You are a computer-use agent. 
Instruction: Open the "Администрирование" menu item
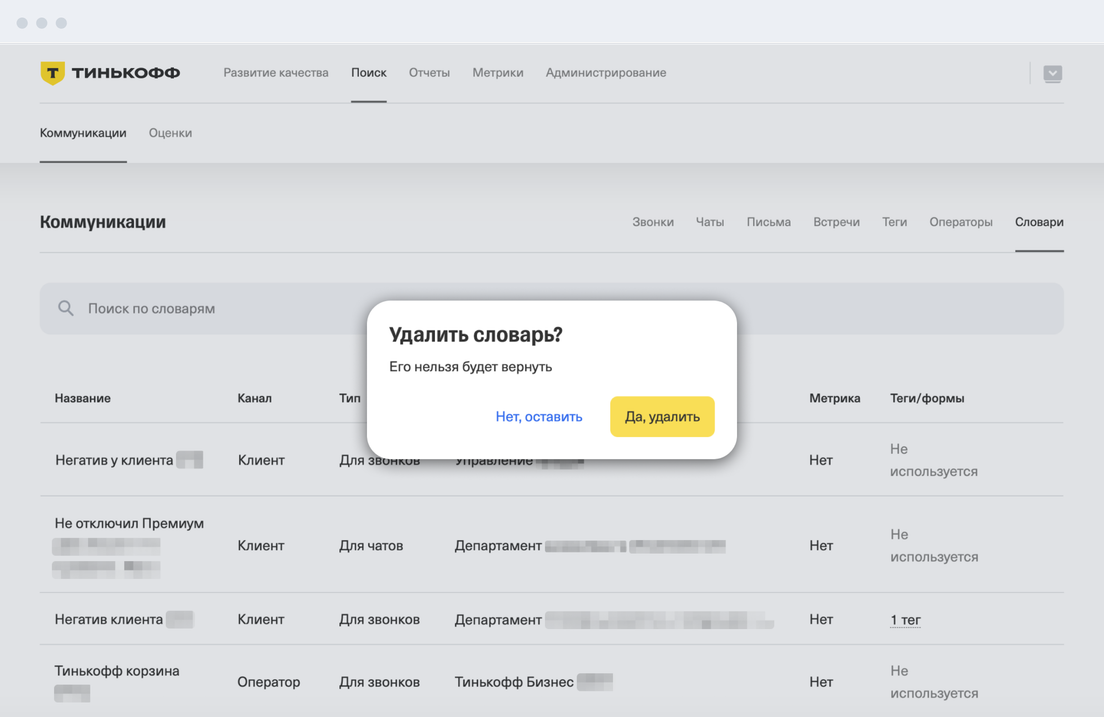tap(605, 73)
